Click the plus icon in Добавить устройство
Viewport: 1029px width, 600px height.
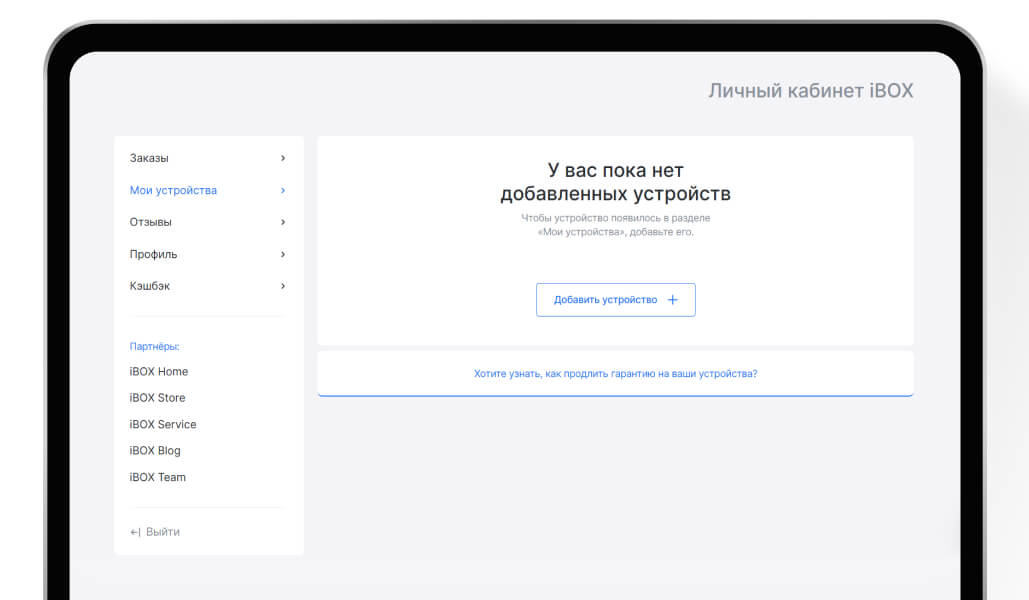point(673,300)
